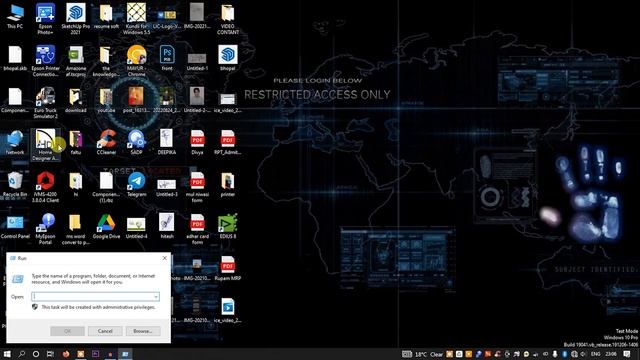Open the Divya PDF file
This screenshot has width=640, height=360.
click(x=197, y=142)
